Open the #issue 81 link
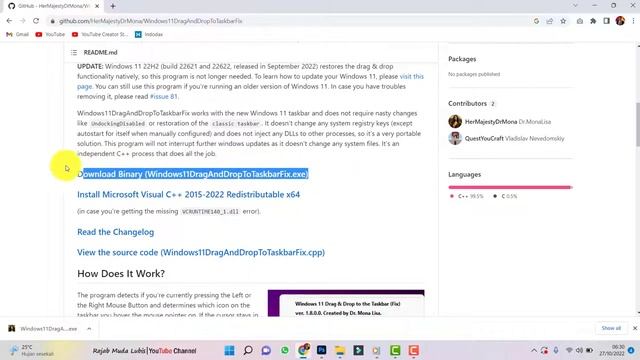640x360 pixels. 163,97
